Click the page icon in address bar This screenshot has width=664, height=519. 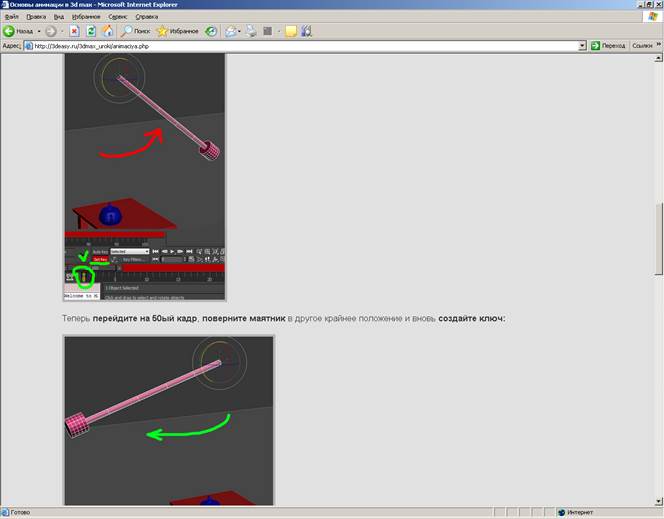click(x=29, y=46)
